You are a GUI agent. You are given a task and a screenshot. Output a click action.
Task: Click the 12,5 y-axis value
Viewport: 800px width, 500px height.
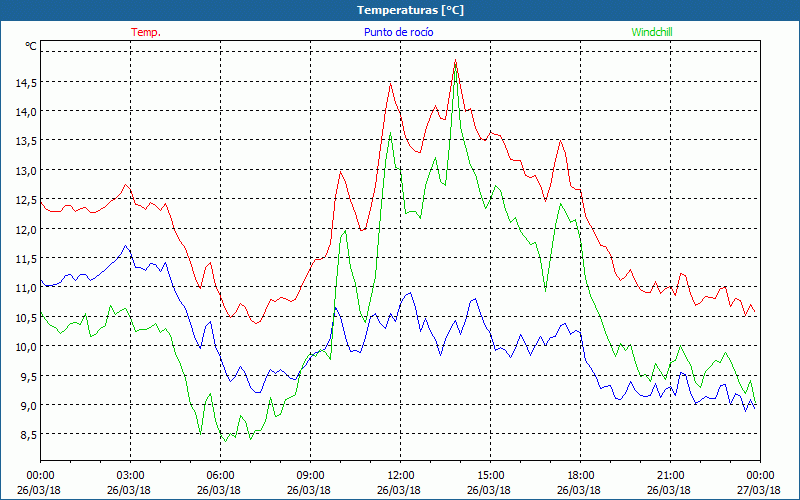coord(27,200)
